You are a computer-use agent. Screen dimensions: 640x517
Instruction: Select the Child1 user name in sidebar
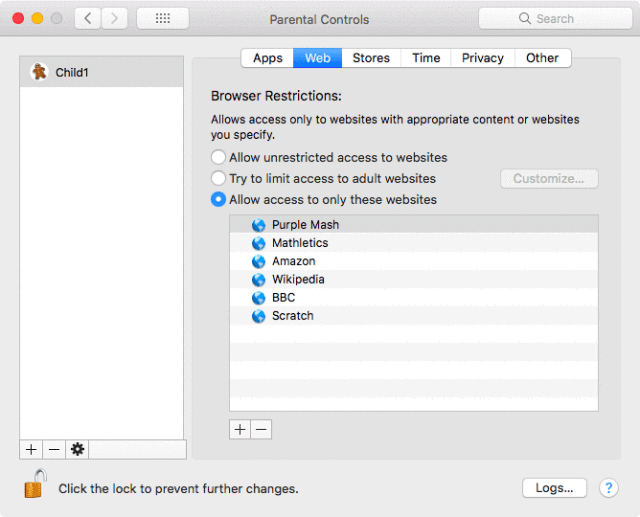(x=72, y=73)
